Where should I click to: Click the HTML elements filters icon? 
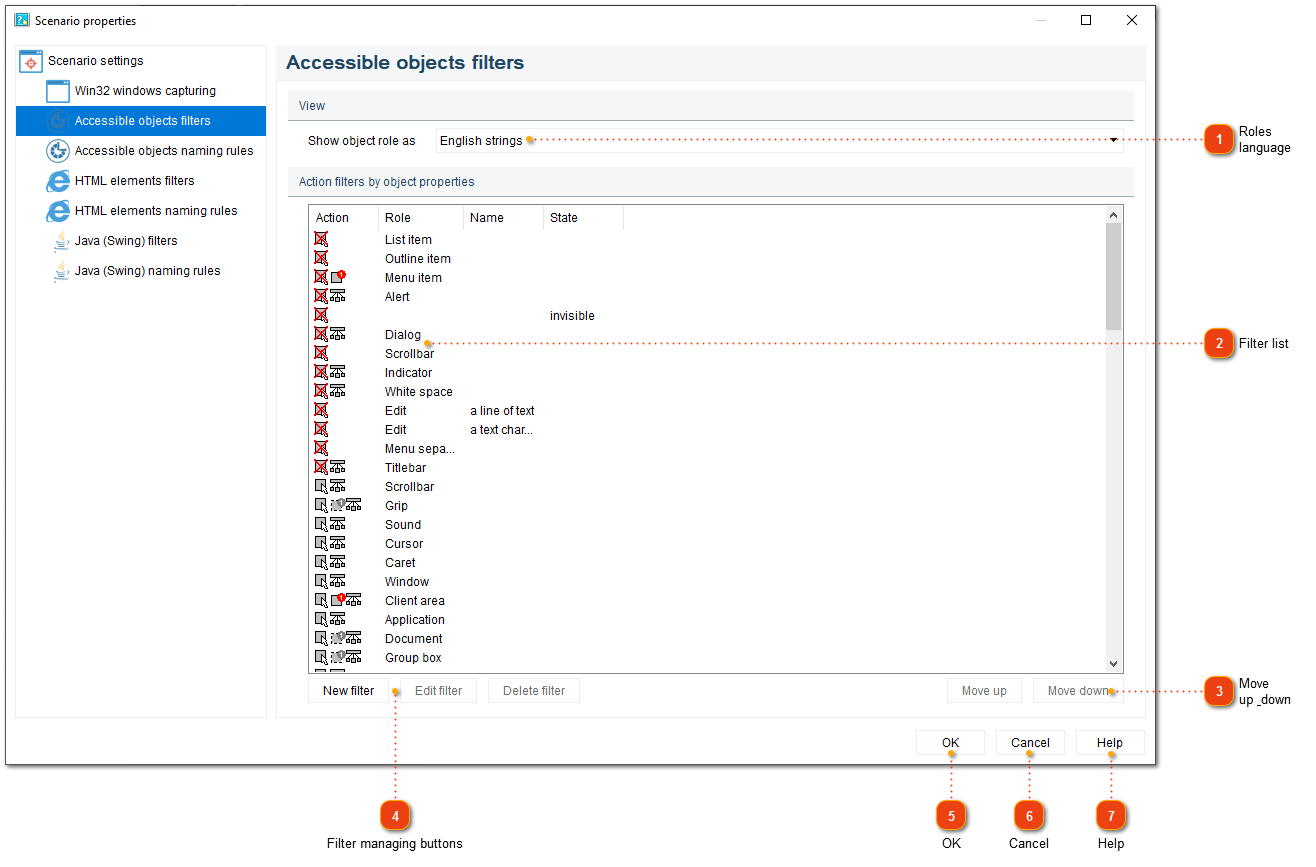point(58,181)
